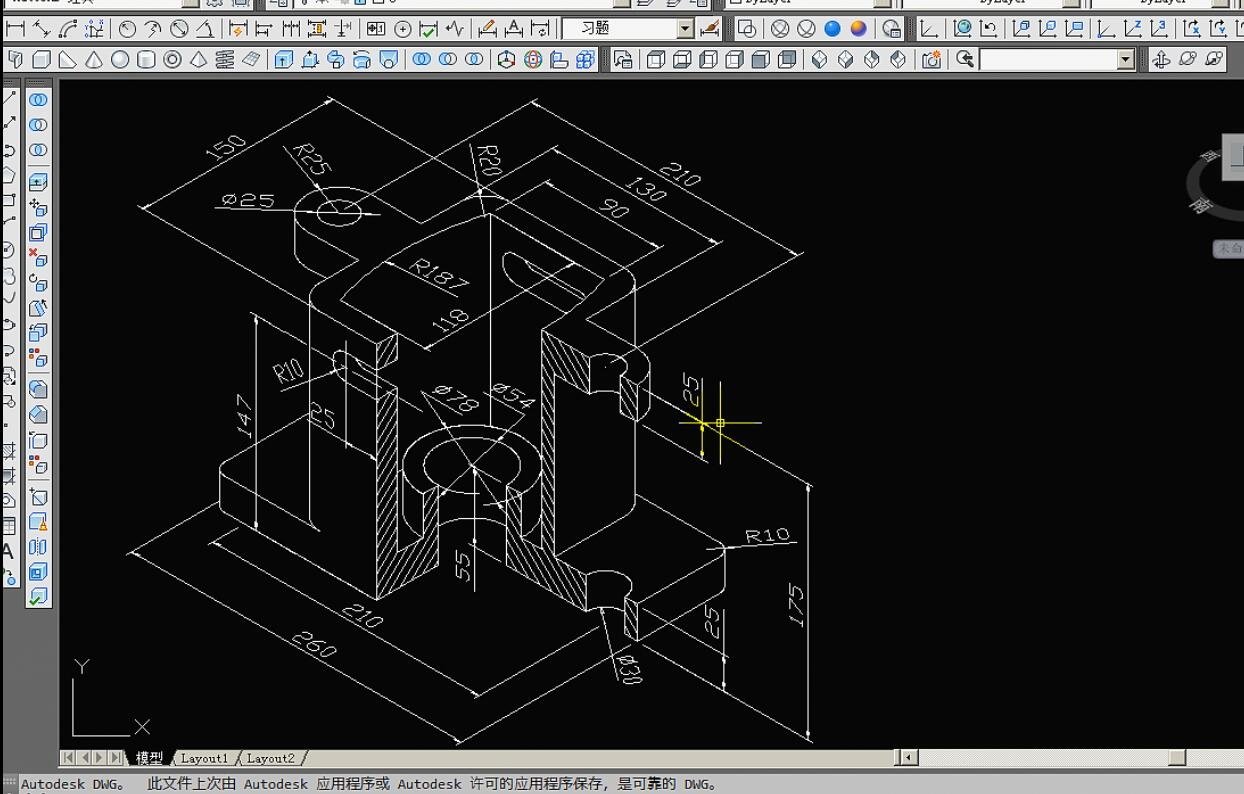Set the SW Isometric view
This screenshot has width=1244, height=794.
pyautogui.click(x=820, y=60)
